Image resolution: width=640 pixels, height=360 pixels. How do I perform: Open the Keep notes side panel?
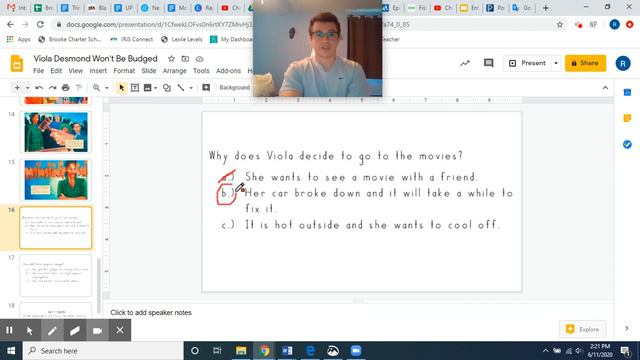(627, 118)
